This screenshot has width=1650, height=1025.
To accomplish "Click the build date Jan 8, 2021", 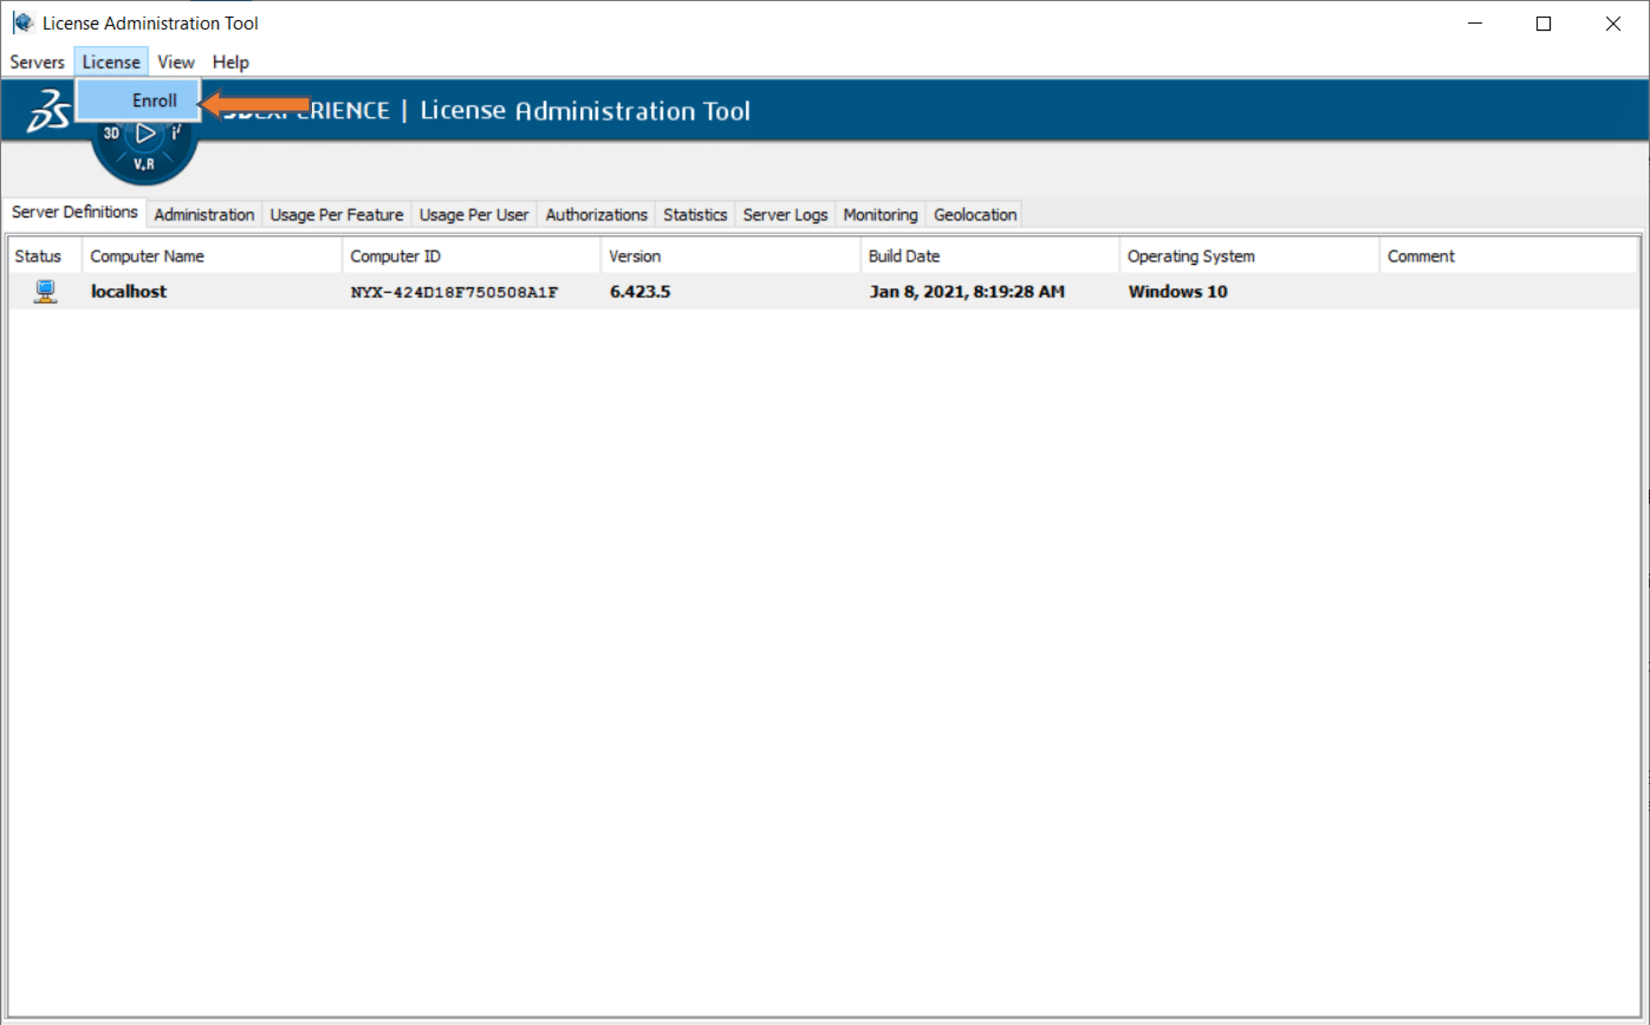I will (967, 291).
